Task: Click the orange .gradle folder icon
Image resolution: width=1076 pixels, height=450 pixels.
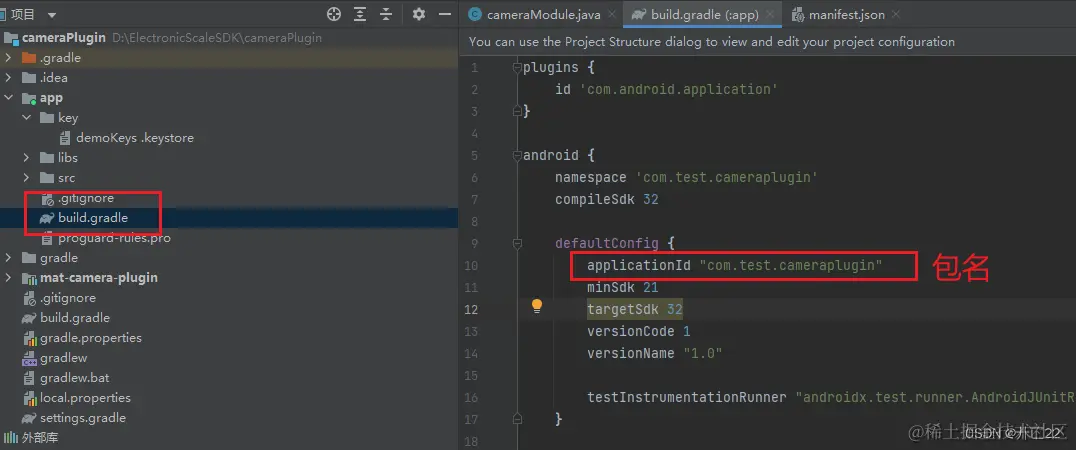Action: 29,58
